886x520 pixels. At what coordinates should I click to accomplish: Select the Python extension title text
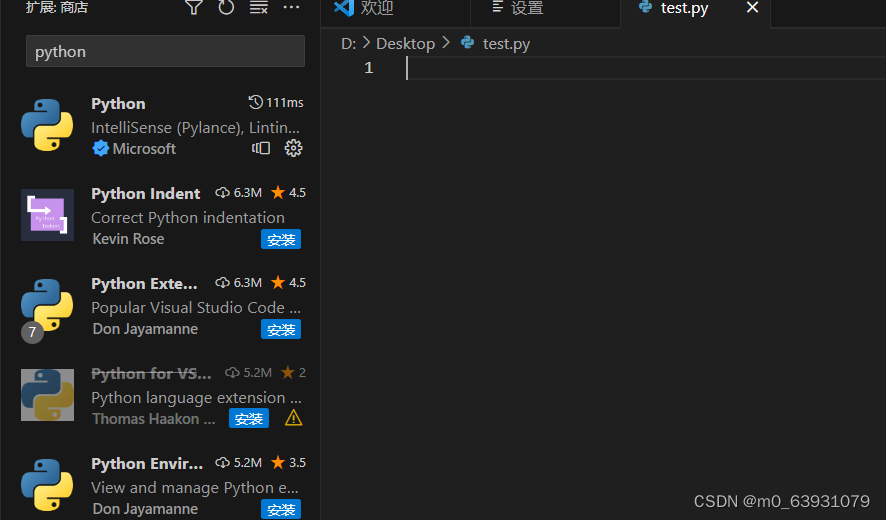pos(118,103)
